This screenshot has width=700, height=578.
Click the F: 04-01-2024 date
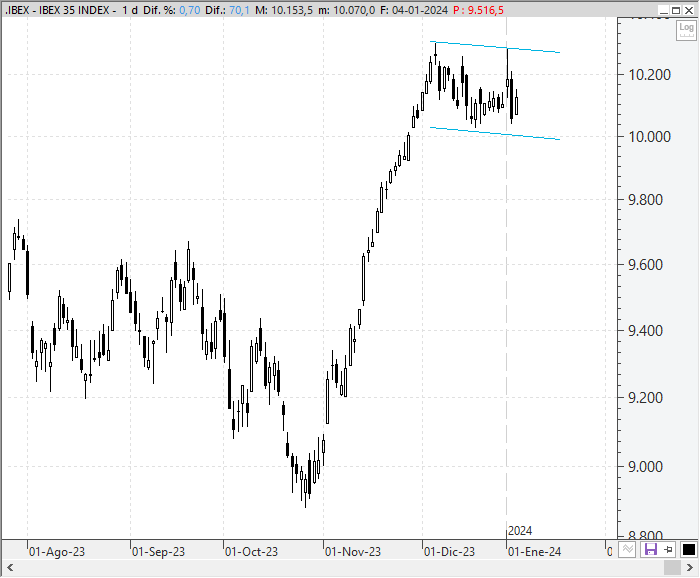(414, 10)
